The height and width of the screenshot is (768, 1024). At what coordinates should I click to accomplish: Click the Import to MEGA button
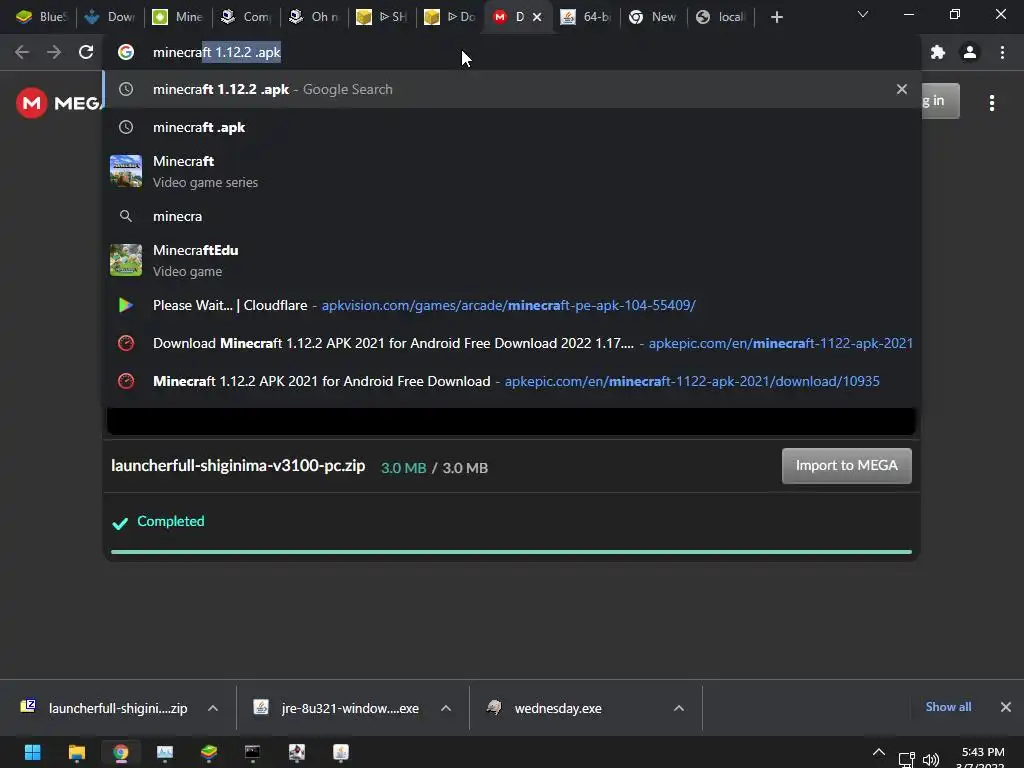click(846, 466)
